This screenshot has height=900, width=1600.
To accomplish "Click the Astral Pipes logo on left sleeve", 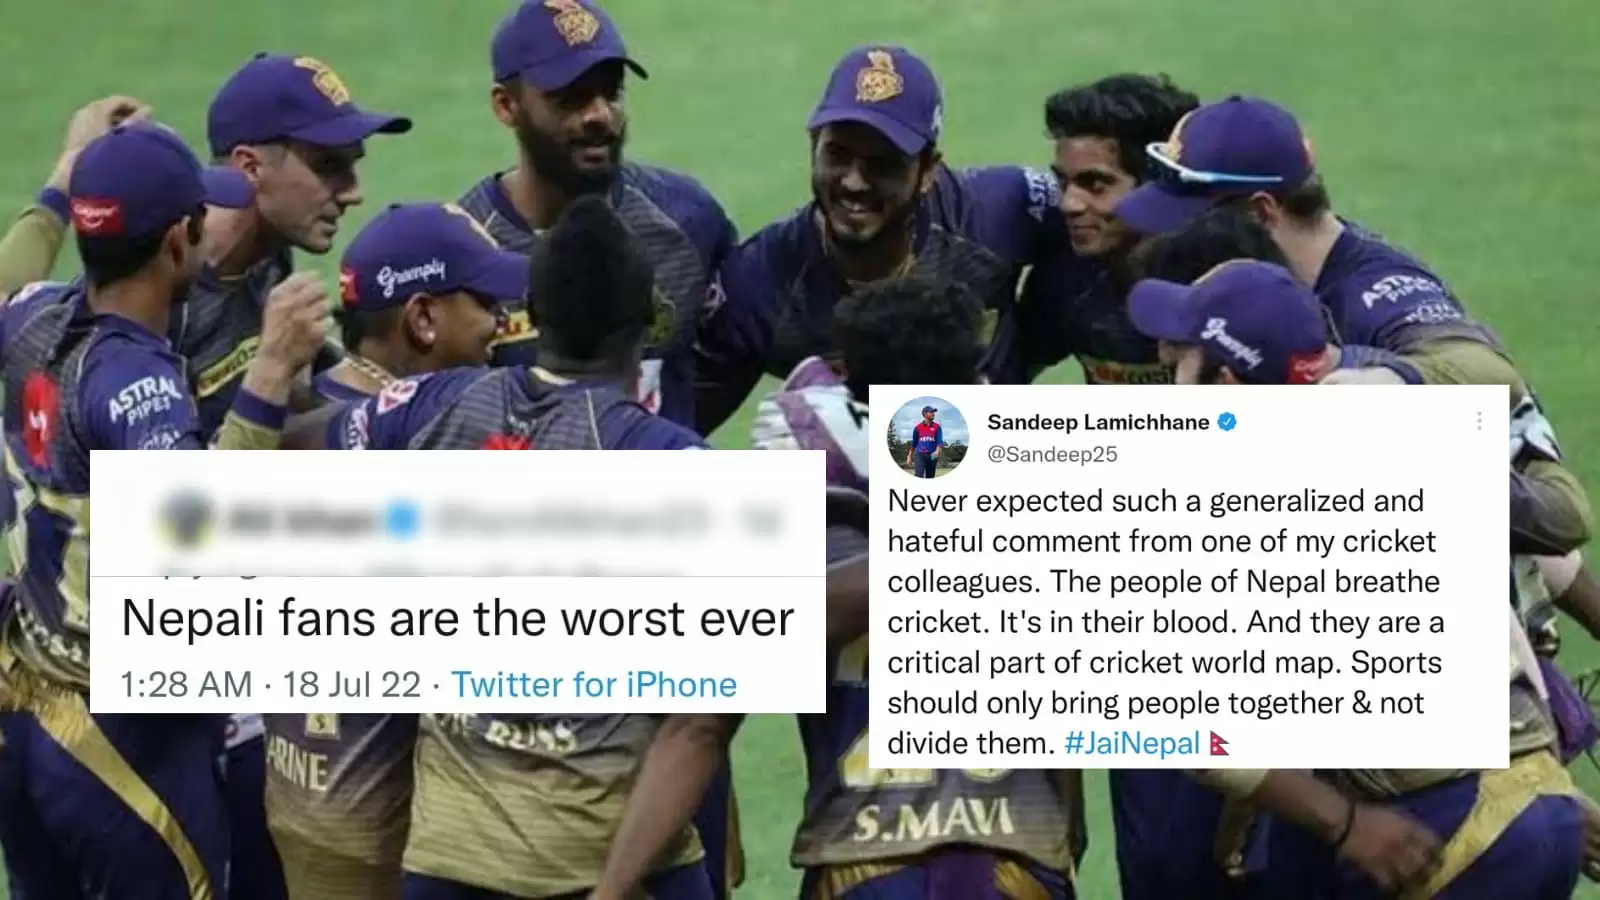I will [145, 398].
